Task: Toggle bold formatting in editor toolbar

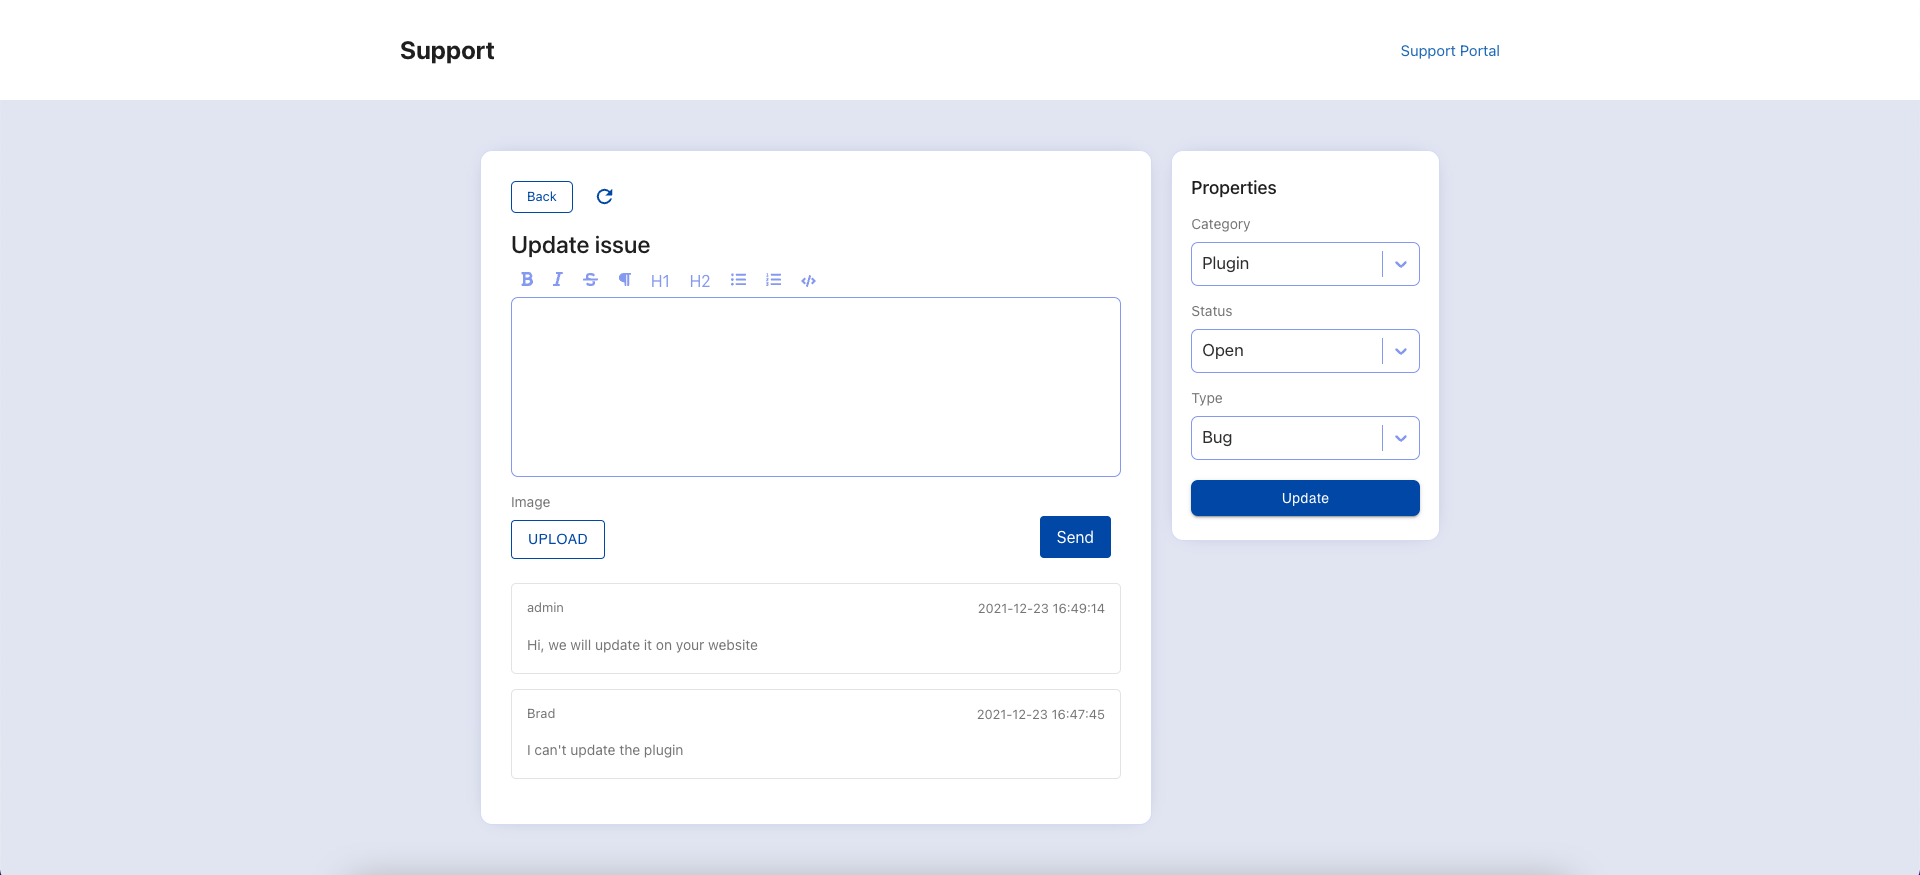Action: point(527,280)
